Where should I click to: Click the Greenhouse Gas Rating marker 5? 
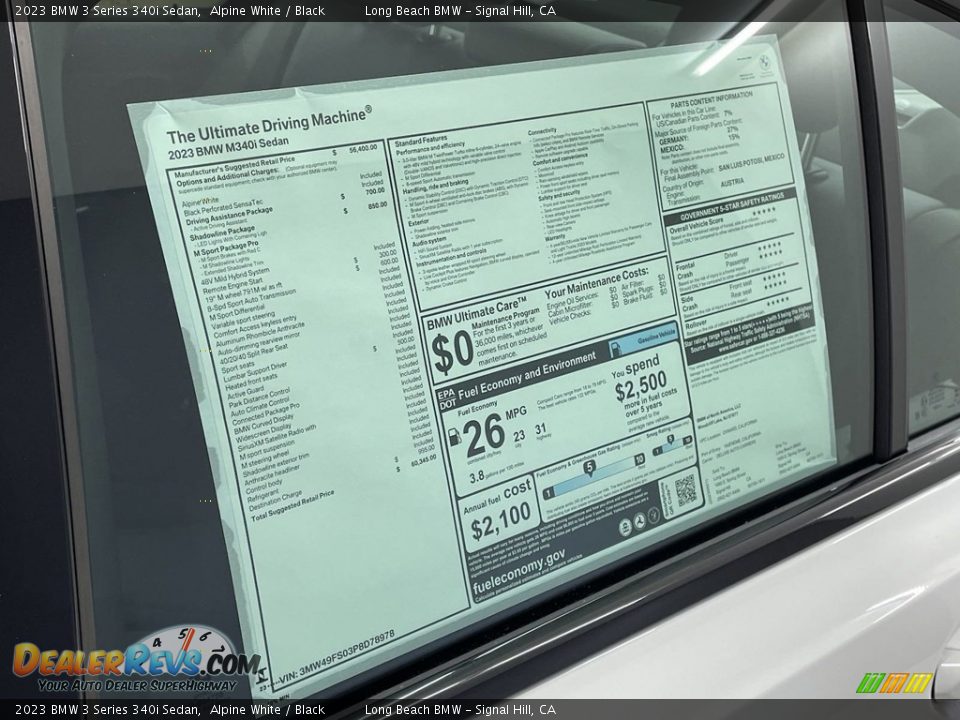(x=589, y=468)
